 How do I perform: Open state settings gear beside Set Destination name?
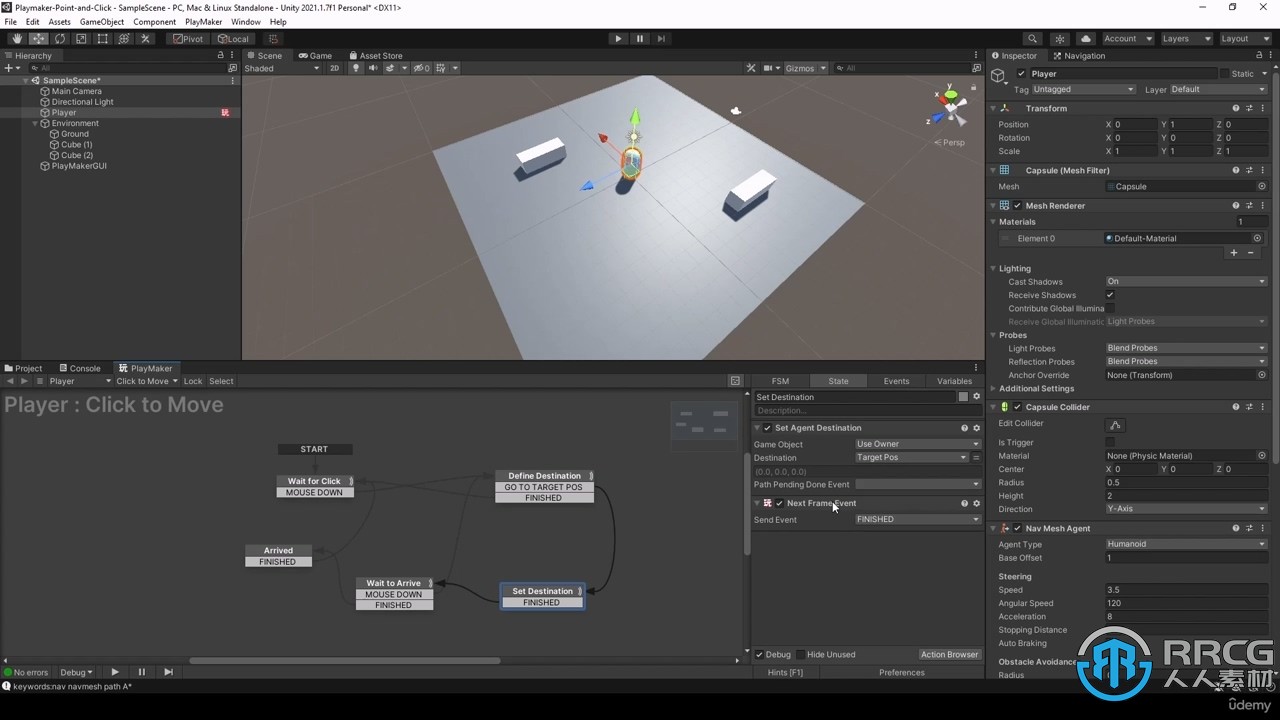pyautogui.click(x=977, y=397)
